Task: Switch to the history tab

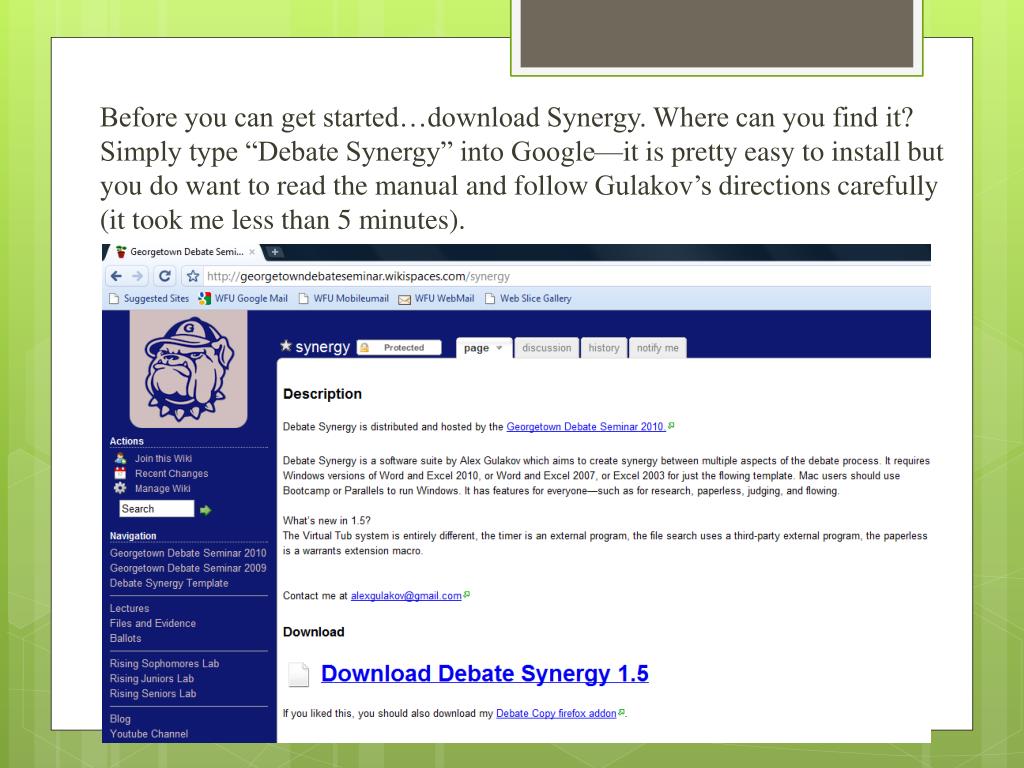Action: pos(603,348)
